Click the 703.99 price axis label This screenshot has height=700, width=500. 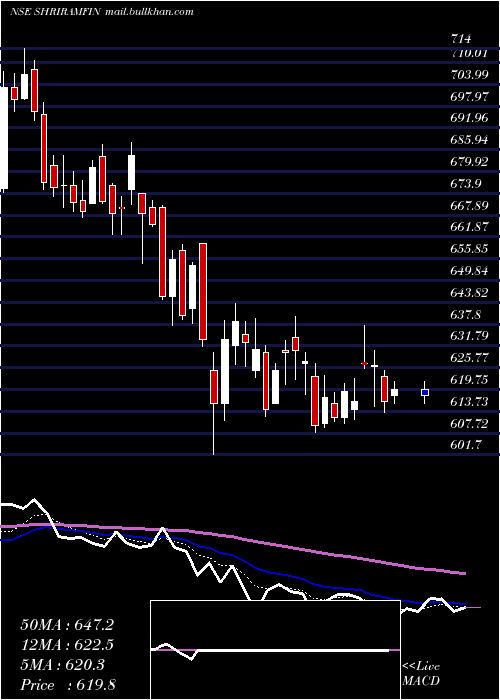469,75
